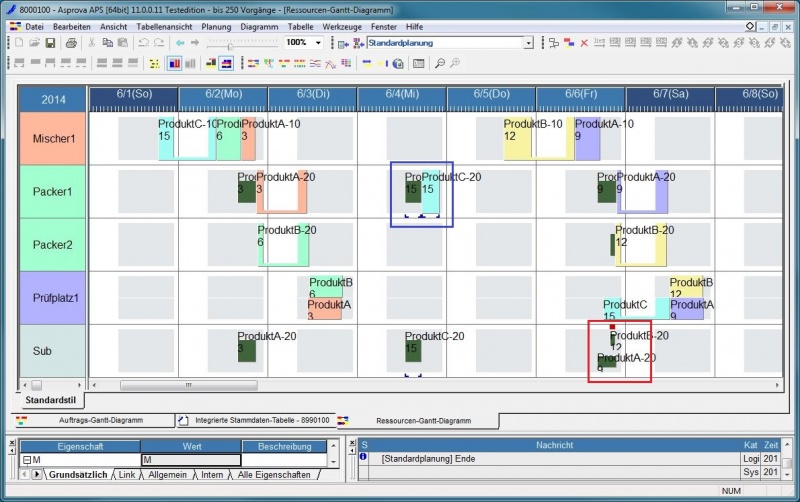The image size is (800, 502).
Task: Click the Open folder icon
Action: click(x=34, y=43)
